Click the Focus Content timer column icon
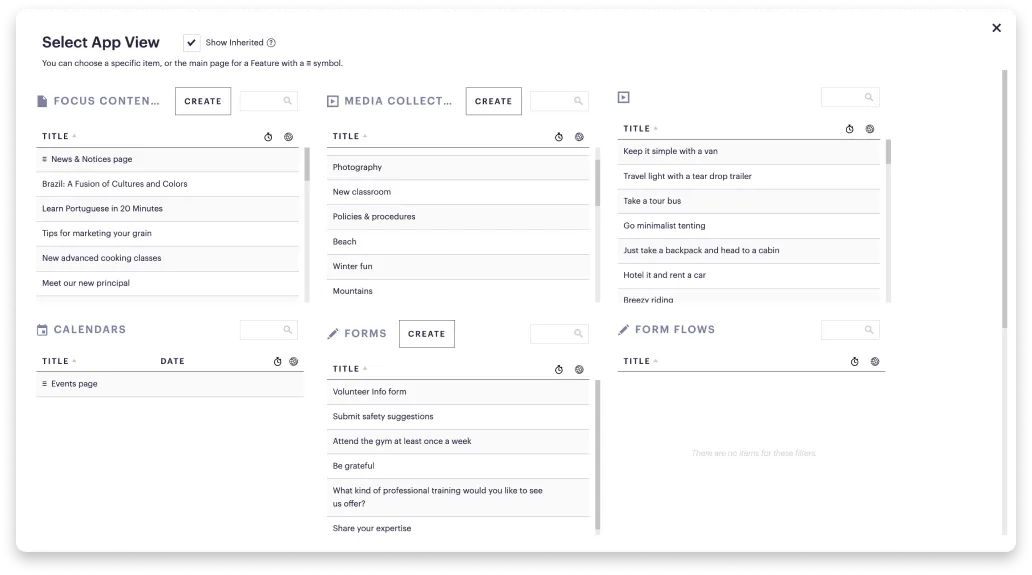This screenshot has height=575, width=1032. tap(269, 137)
